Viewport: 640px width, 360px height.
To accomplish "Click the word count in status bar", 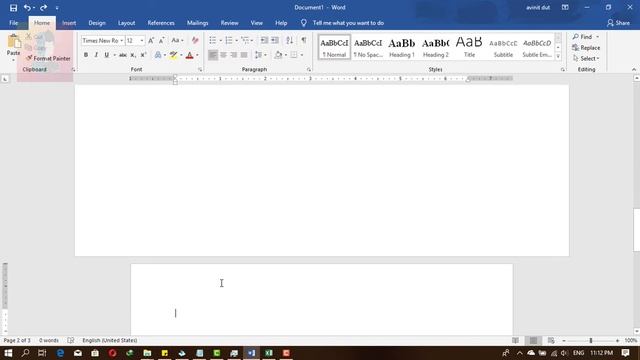I will (x=49, y=340).
